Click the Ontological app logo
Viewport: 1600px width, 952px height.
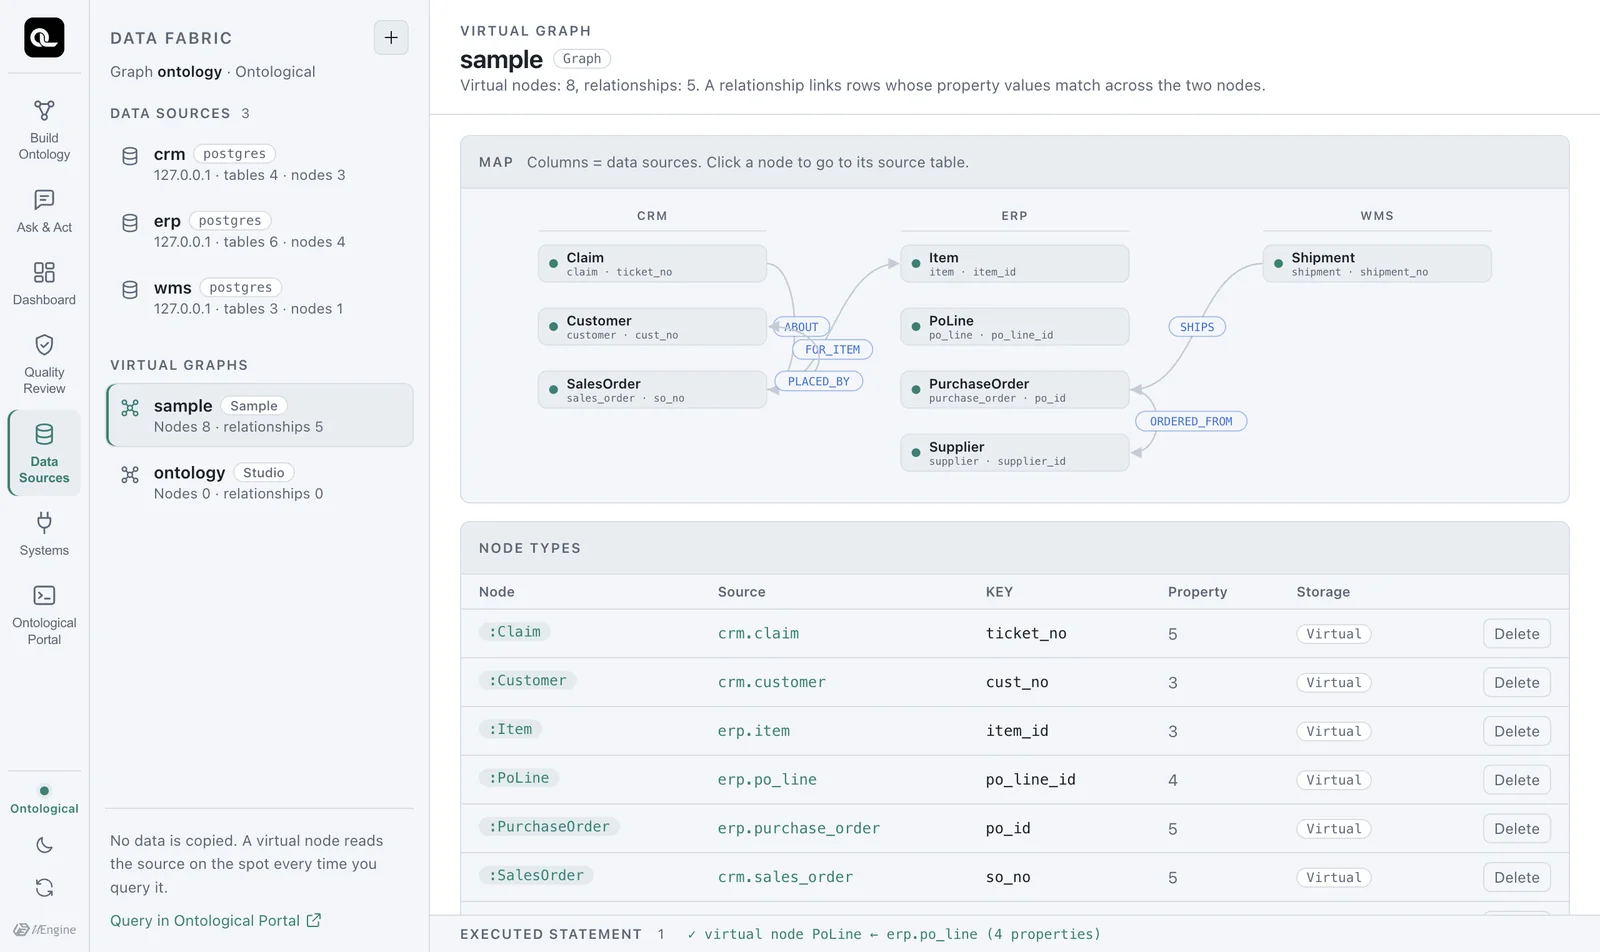pyautogui.click(x=44, y=38)
